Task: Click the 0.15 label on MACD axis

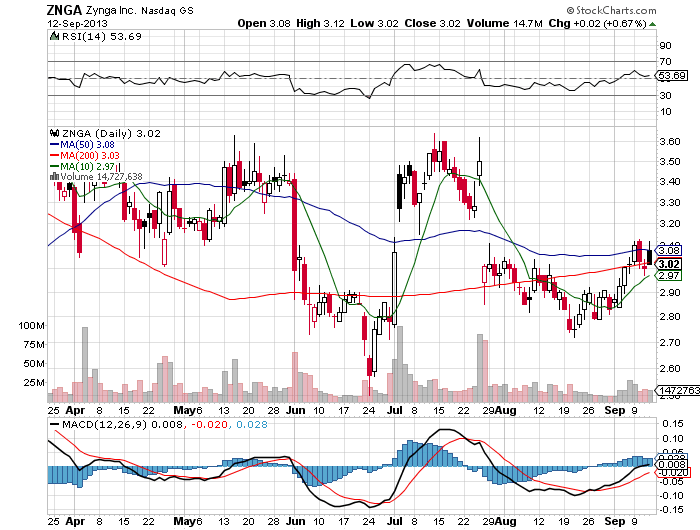Action: [x=673, y=424]
